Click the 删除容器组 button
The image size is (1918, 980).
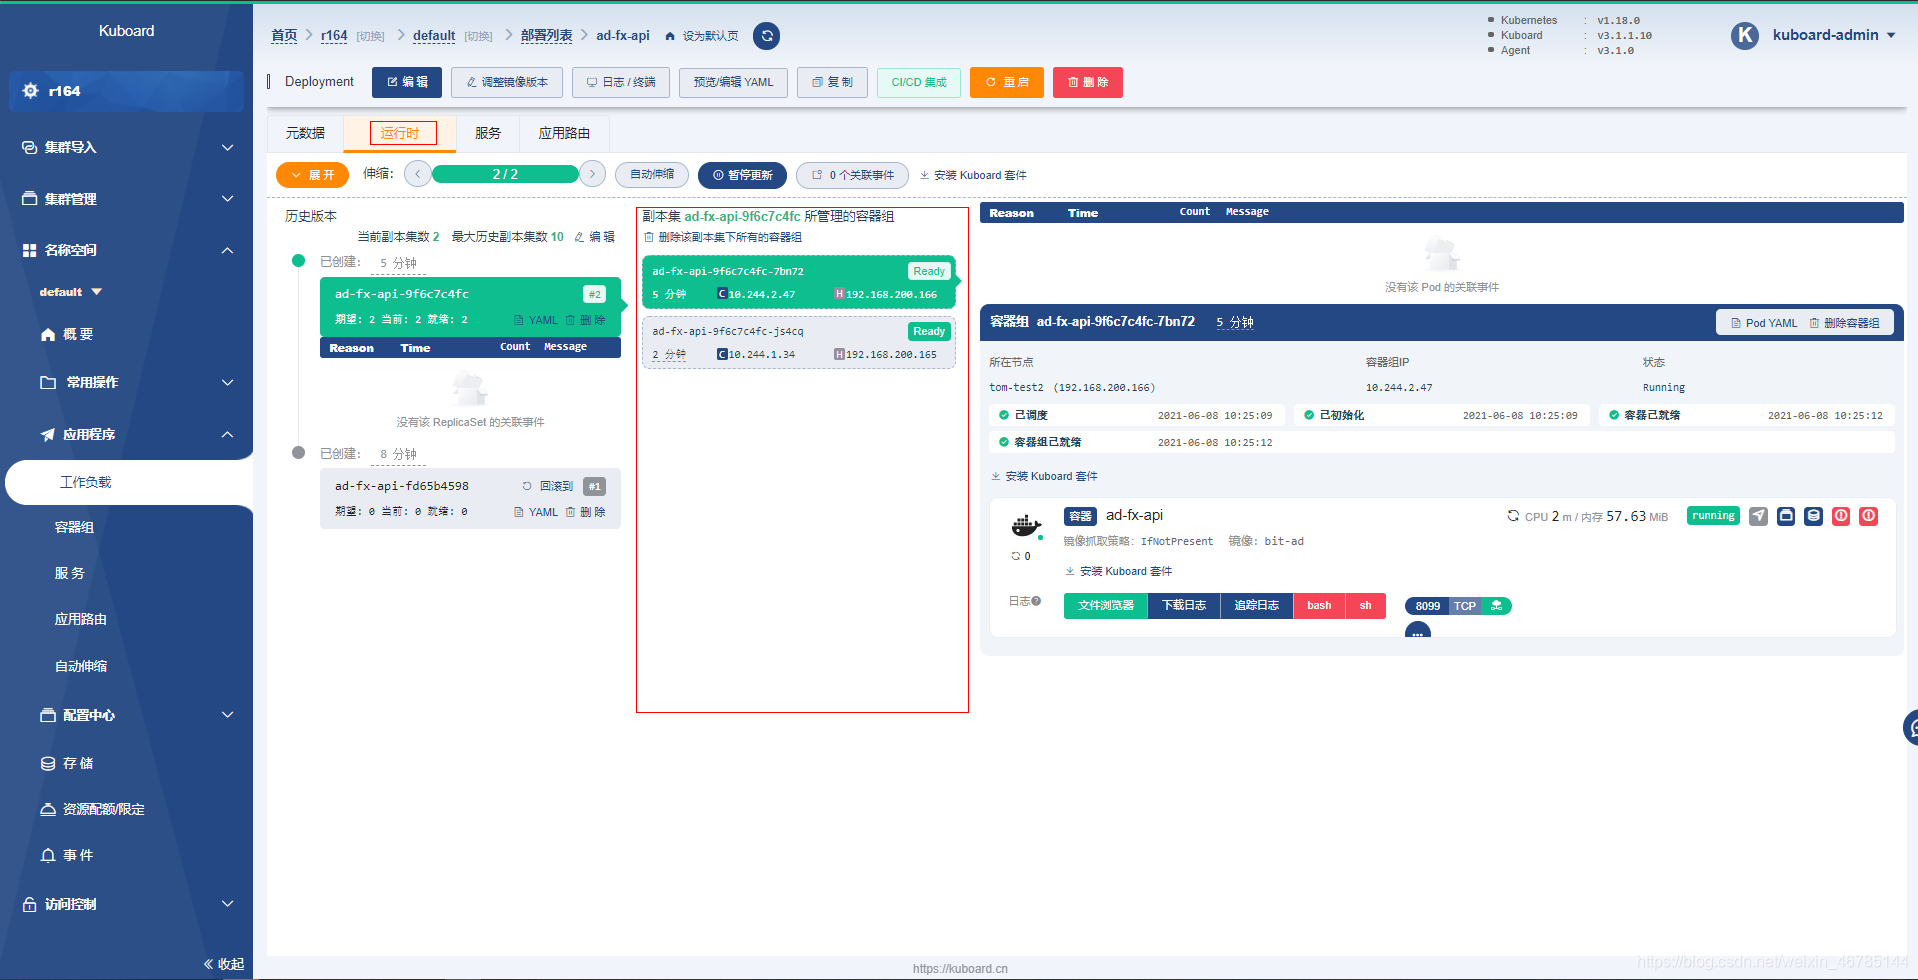click(x=1845, y=323)
